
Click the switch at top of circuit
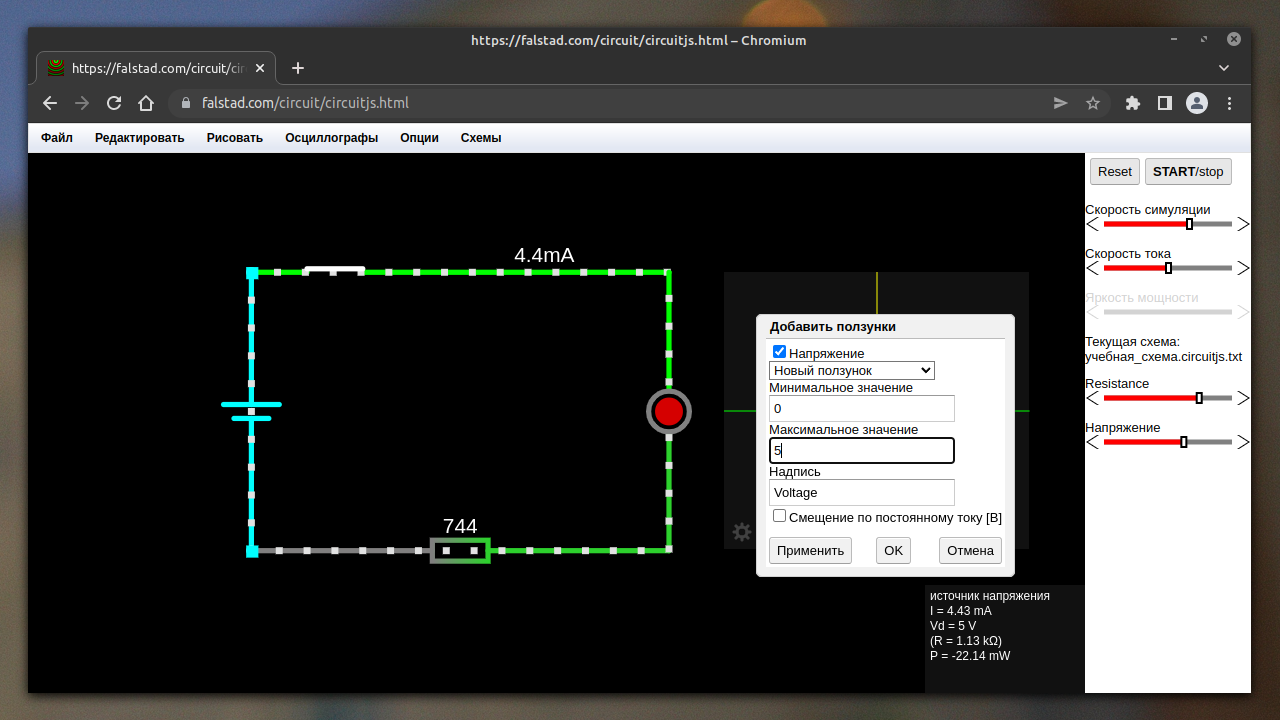click(x=334, y=270)
